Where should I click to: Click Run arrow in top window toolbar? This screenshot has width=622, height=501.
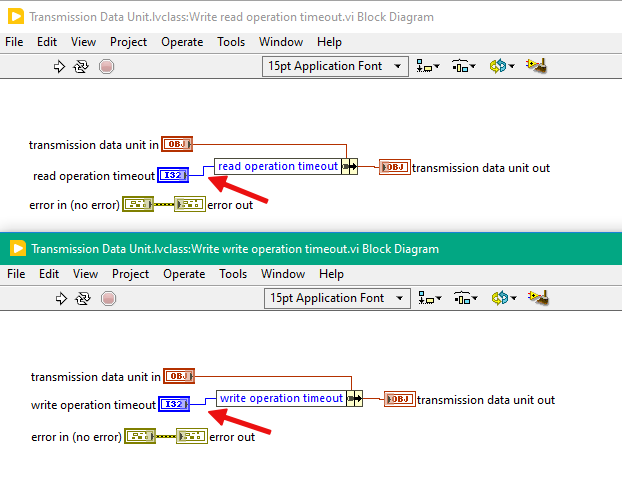click(x=59, y=66)
